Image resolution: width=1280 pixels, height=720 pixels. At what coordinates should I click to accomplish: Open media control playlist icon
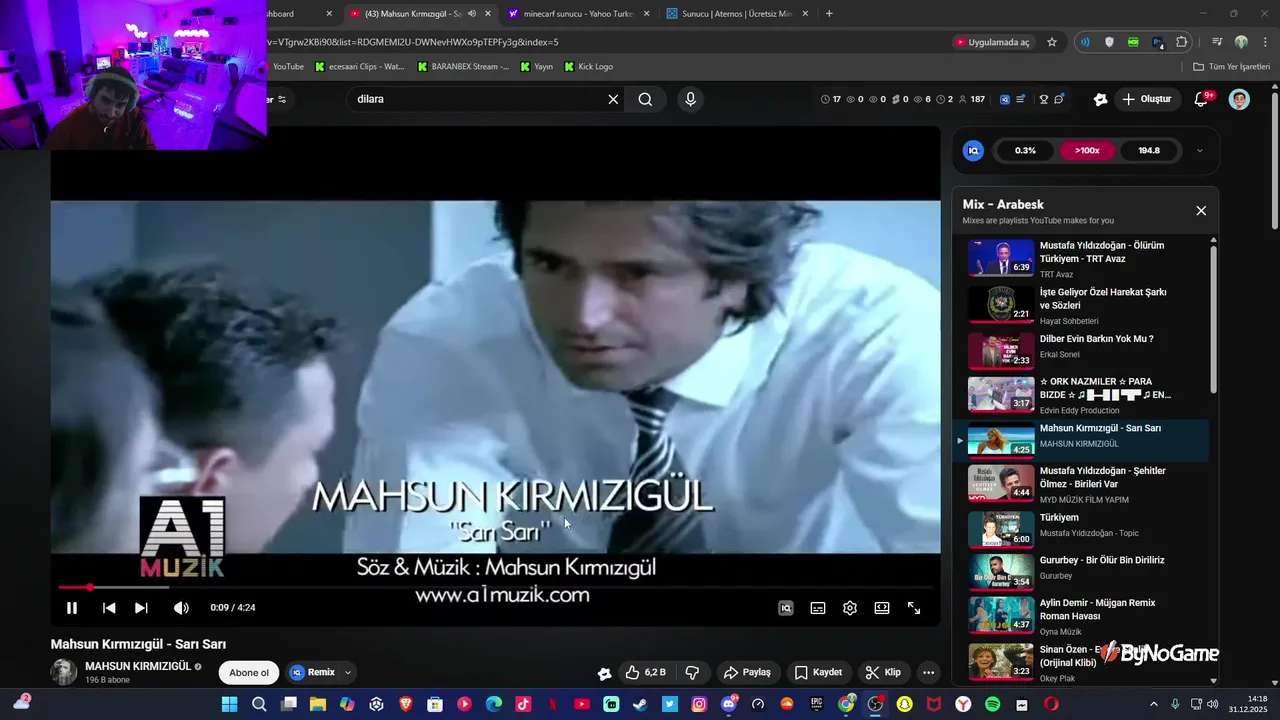tap(1217, 42)
